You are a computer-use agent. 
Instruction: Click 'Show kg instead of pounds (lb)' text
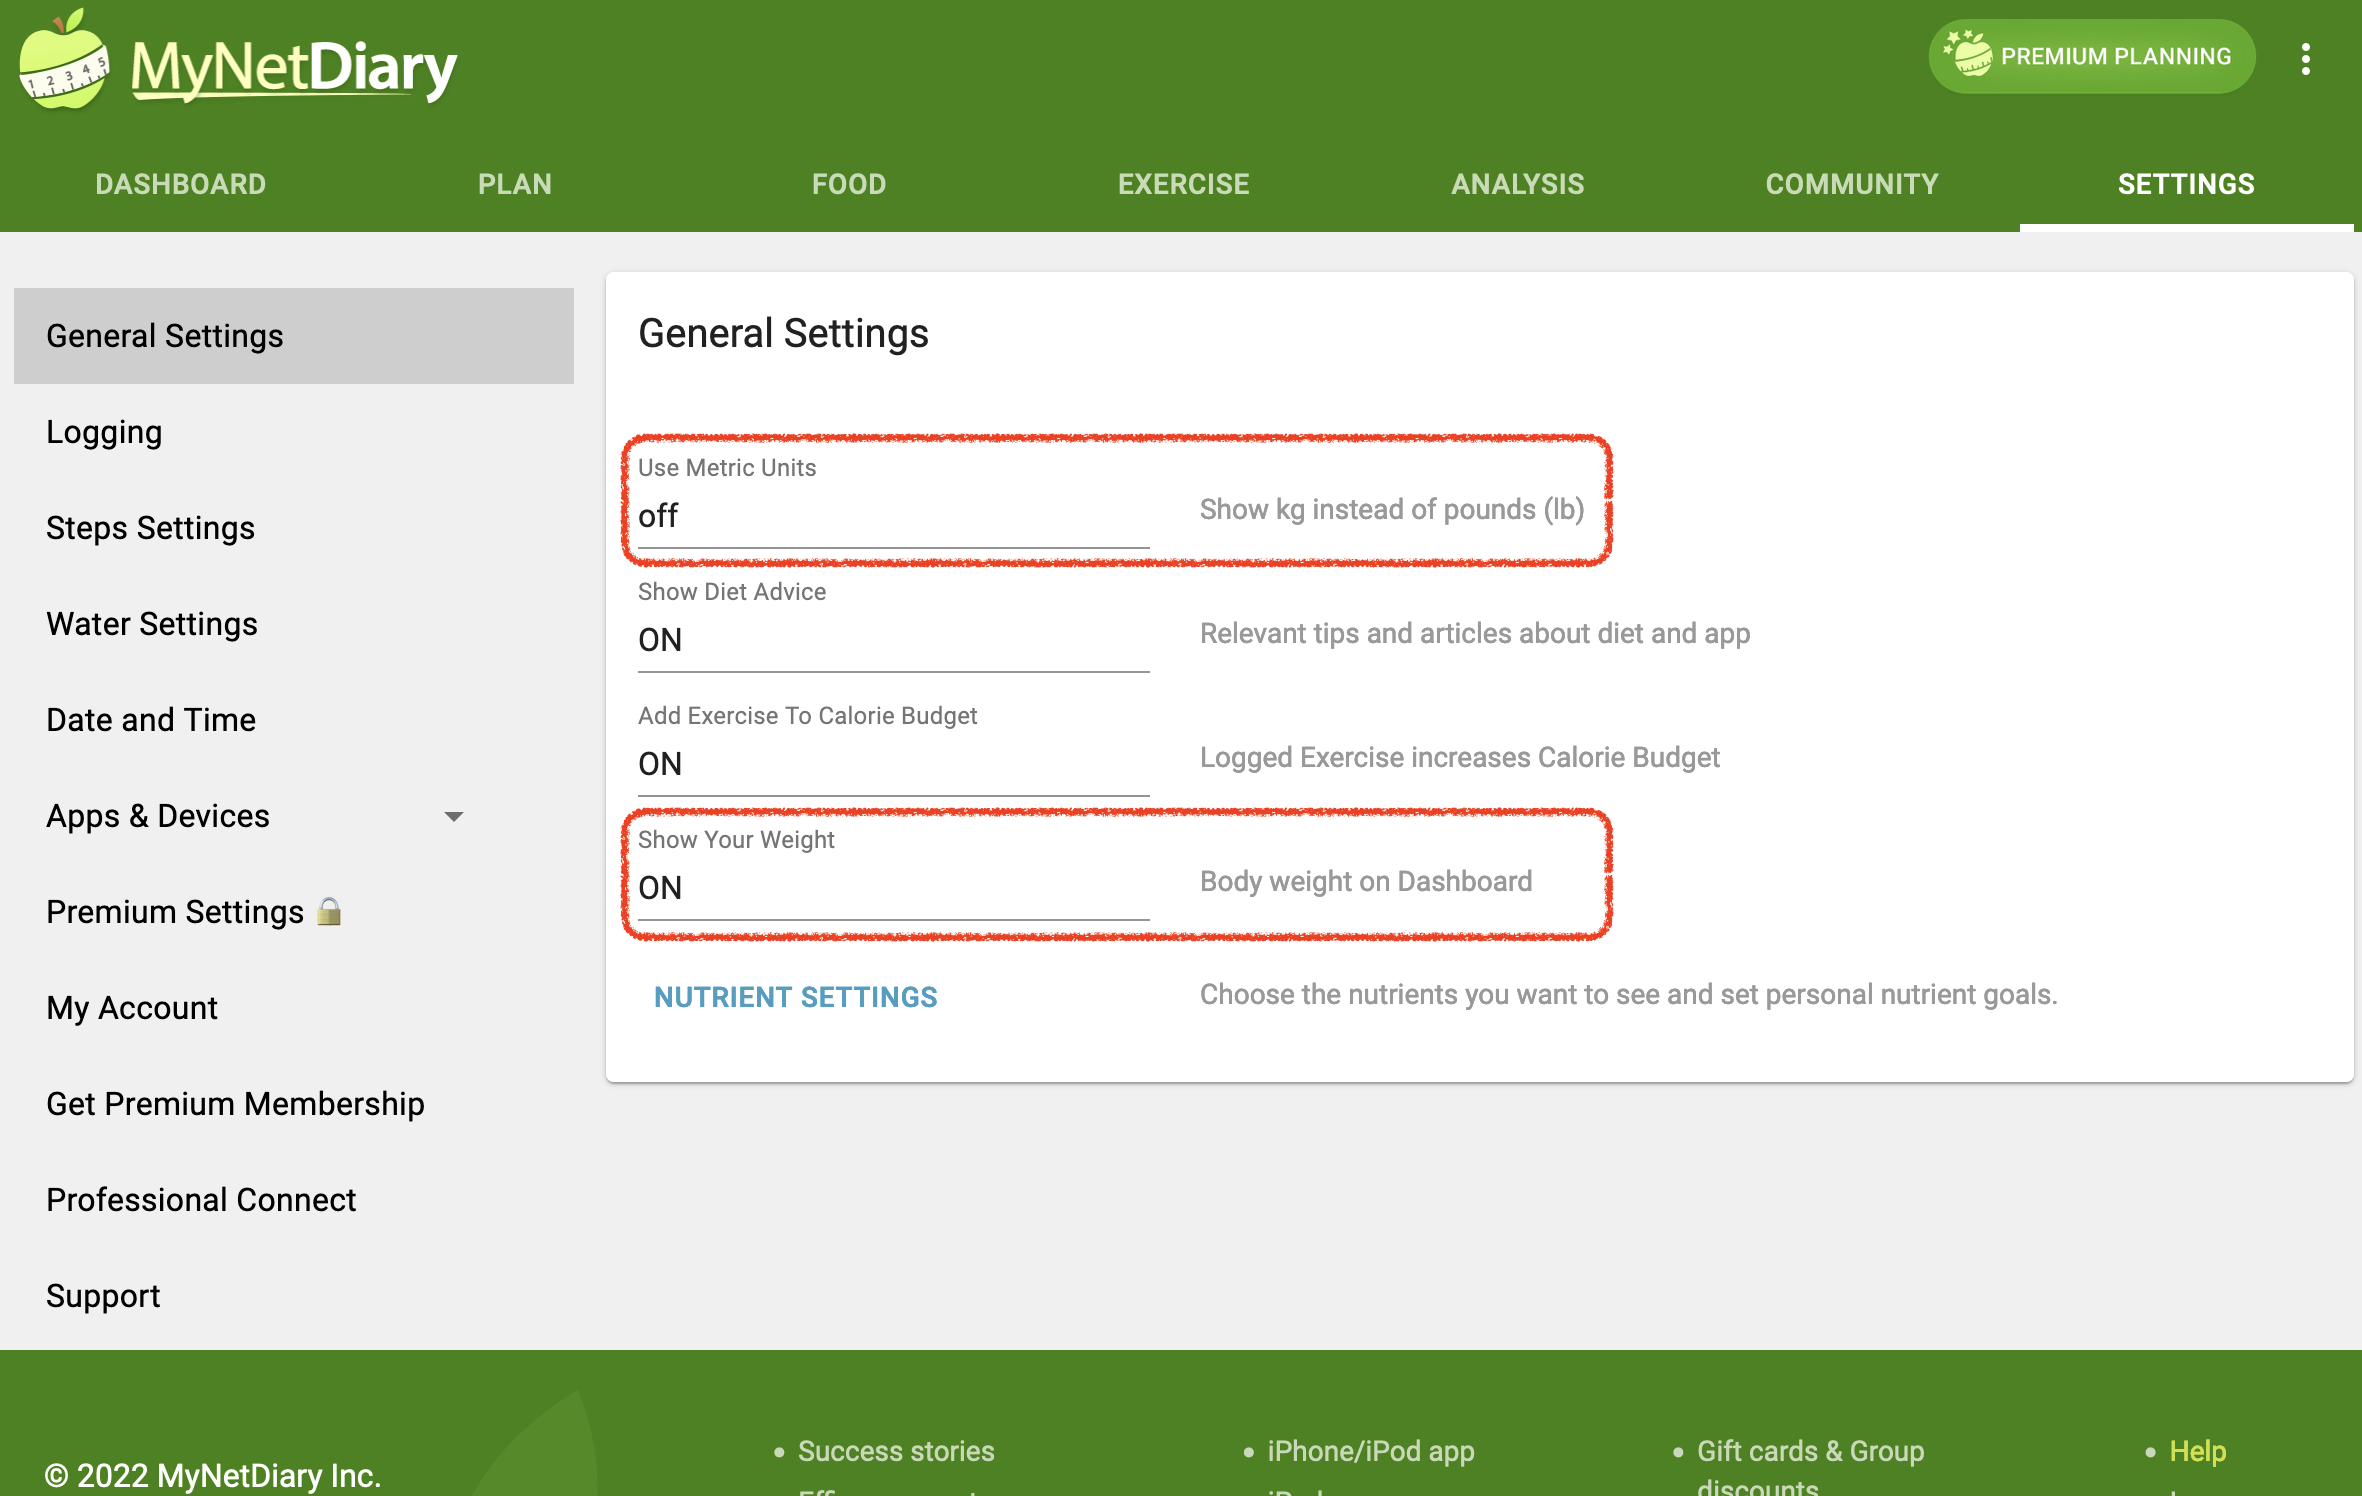(x=1392, y=510)
